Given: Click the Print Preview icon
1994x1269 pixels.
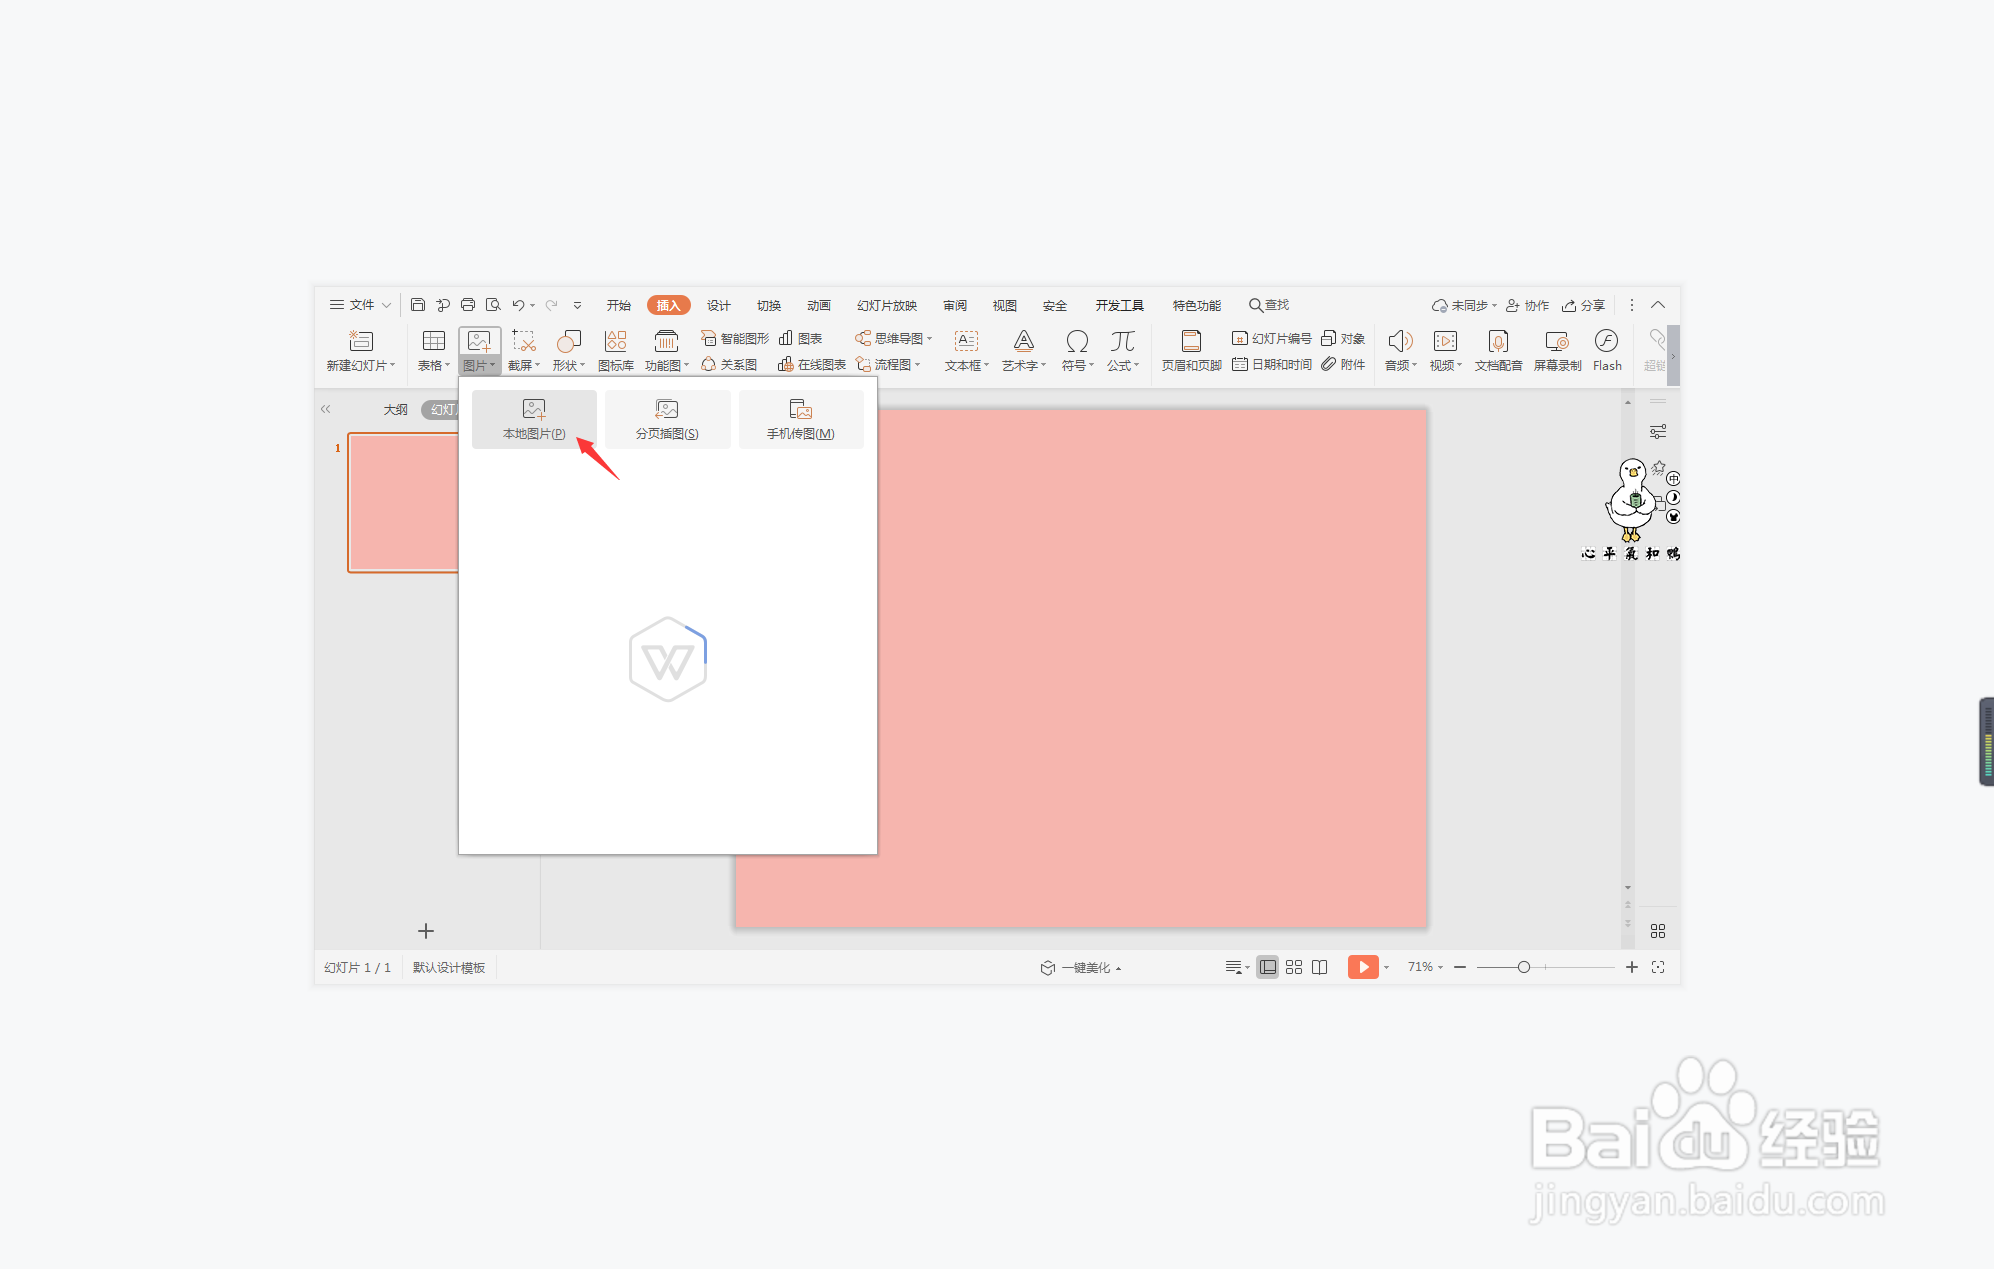Looking at the screenshot, I should 493,305.
